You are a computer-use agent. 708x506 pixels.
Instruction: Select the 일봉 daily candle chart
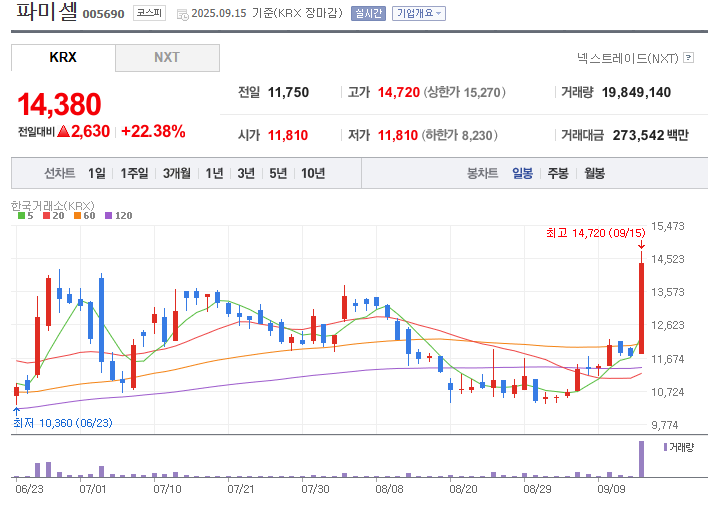522,173
